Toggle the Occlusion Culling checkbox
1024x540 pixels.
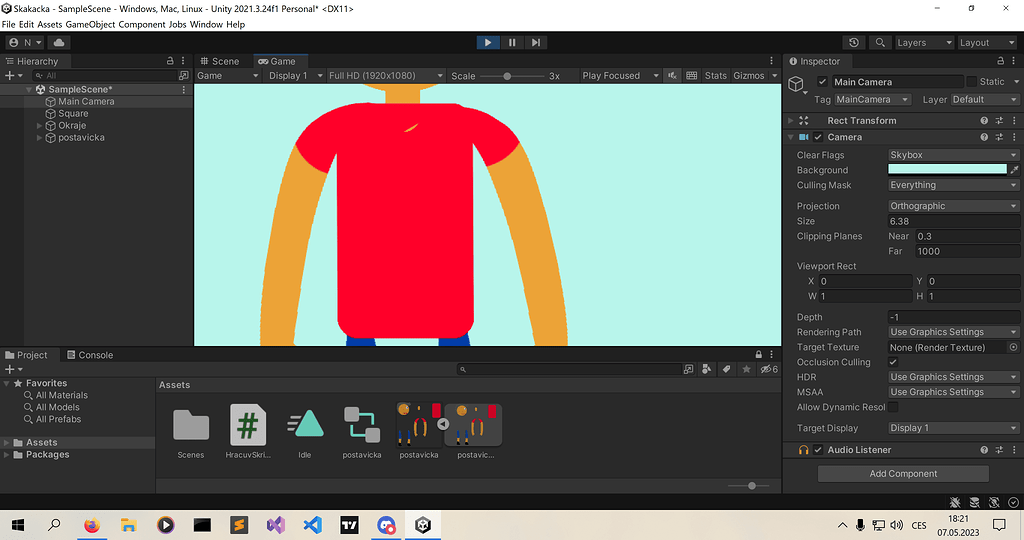point(893,362)
